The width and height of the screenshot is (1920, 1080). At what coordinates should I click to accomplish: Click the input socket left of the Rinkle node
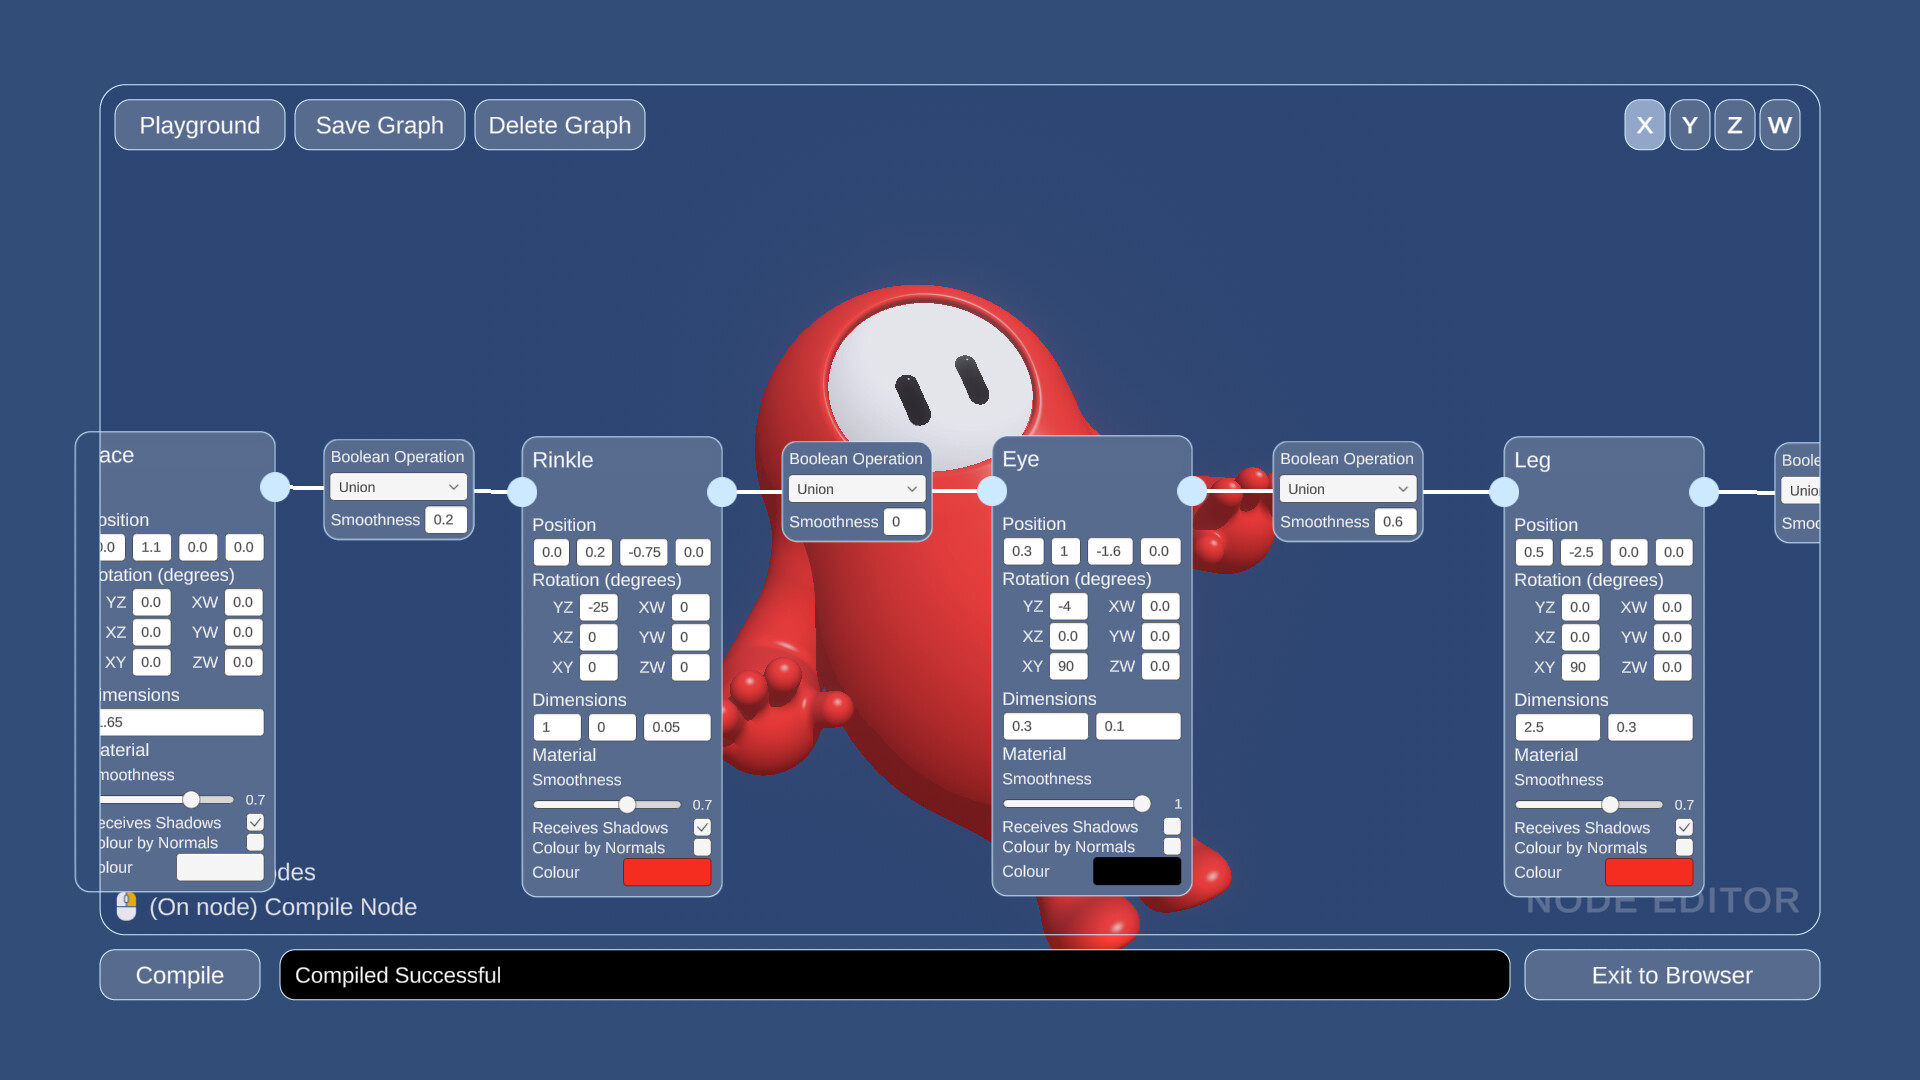521,490
